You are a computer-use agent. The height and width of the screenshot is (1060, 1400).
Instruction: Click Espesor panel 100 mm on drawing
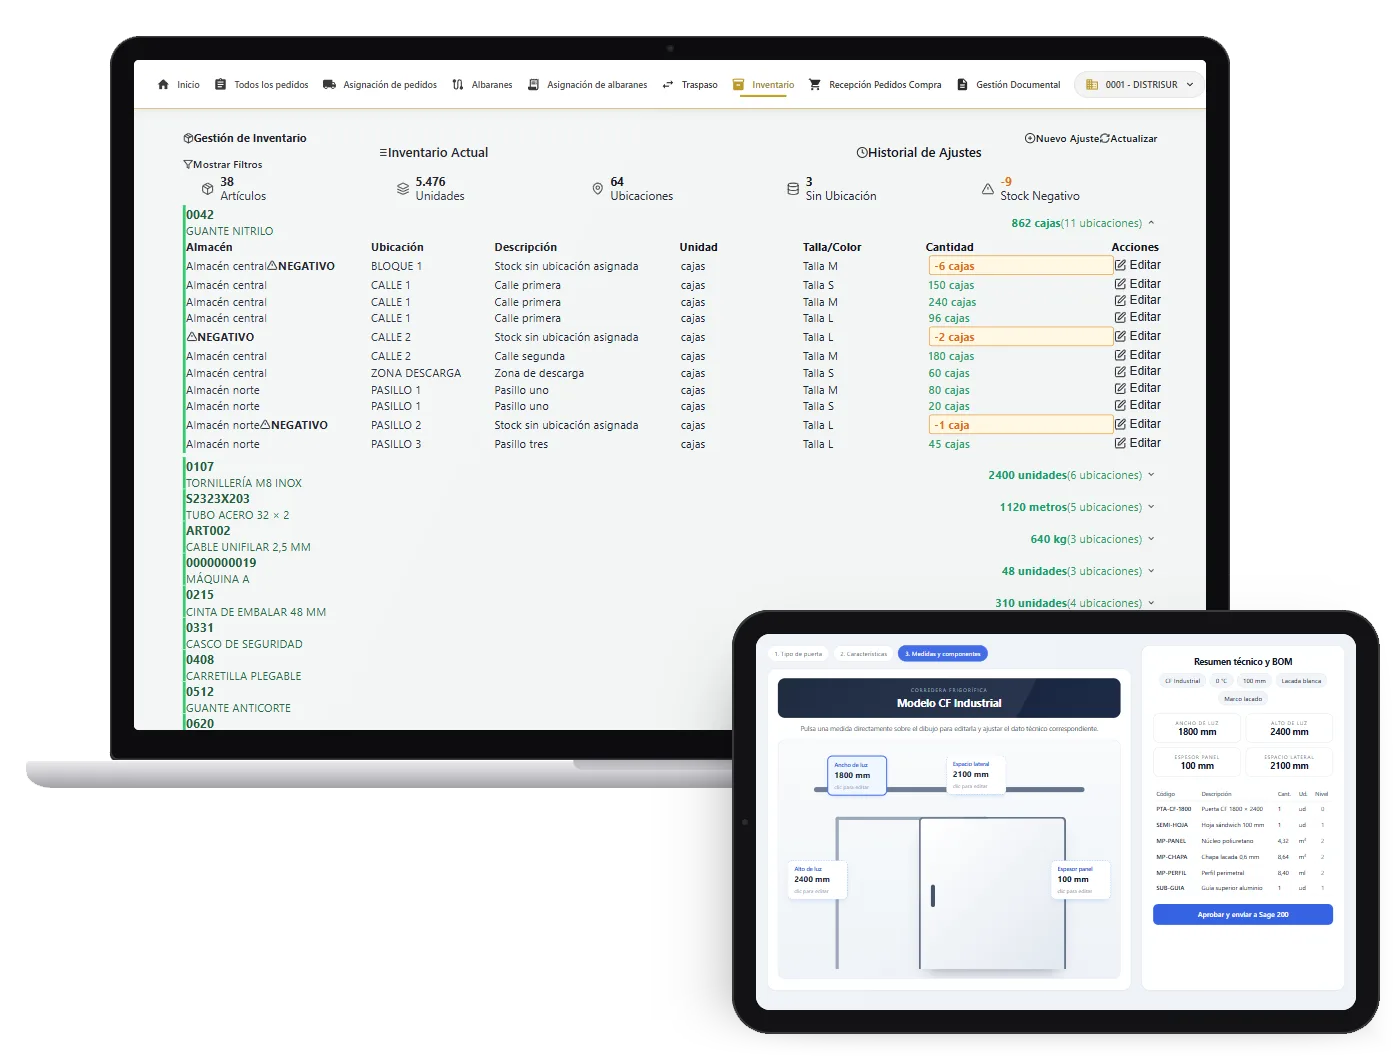(x=1080, y=880)
